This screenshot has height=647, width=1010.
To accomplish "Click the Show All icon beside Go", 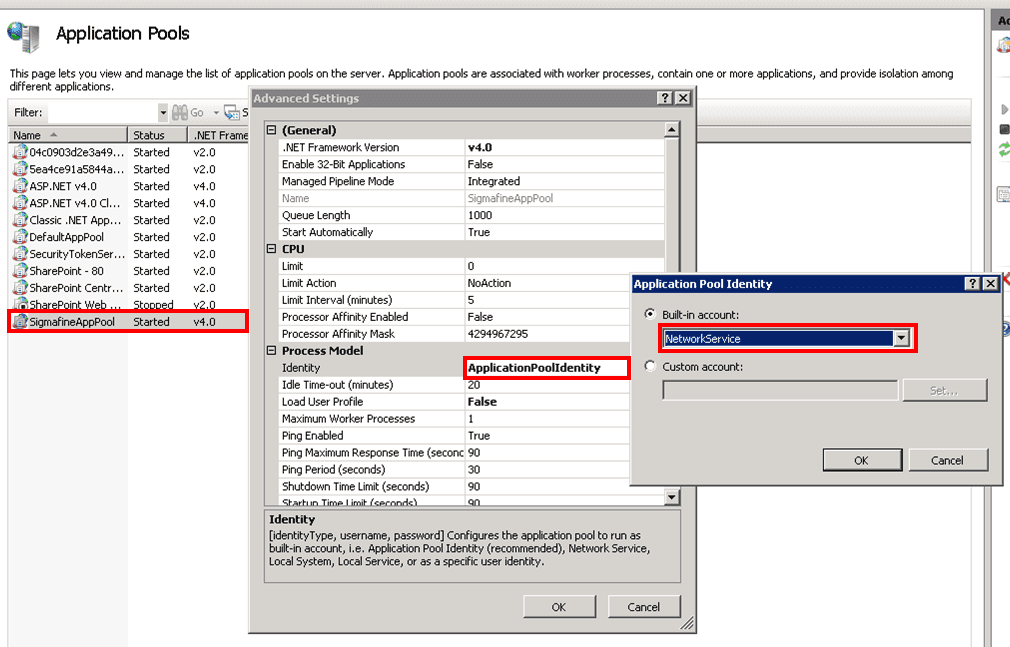I will tap(230, 112).
